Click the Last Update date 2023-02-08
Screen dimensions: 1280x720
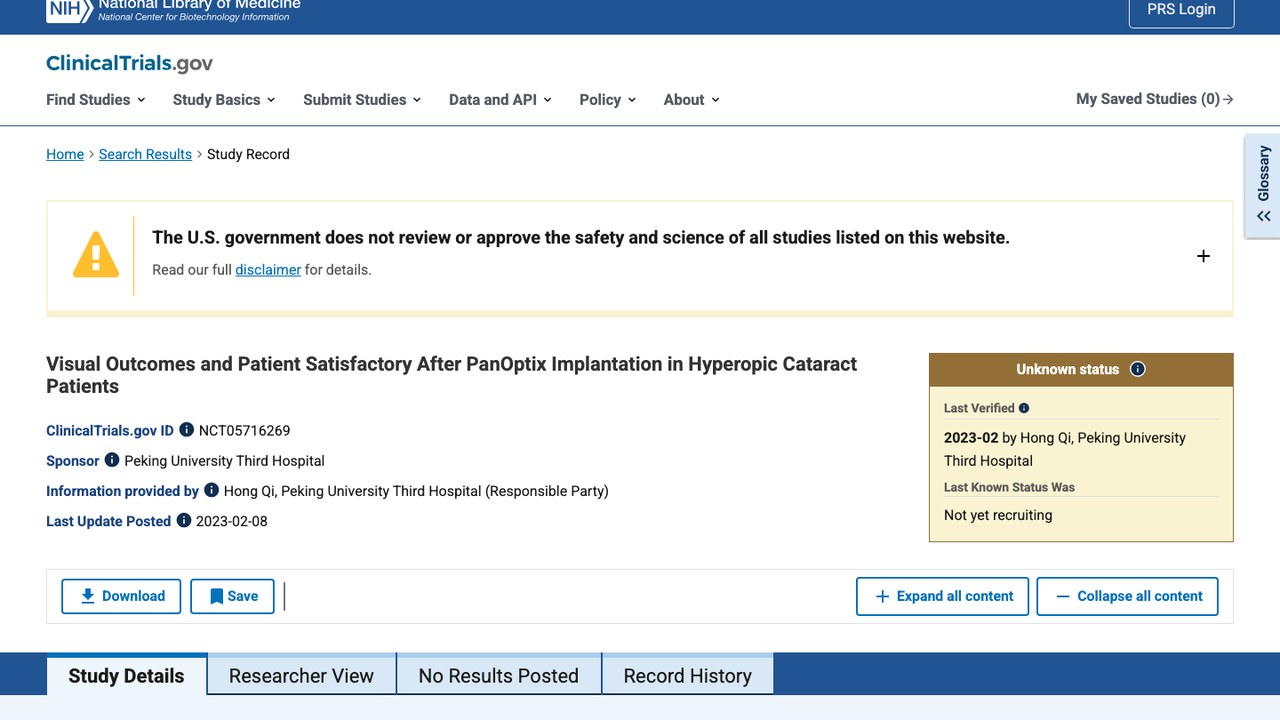[232, 521]
